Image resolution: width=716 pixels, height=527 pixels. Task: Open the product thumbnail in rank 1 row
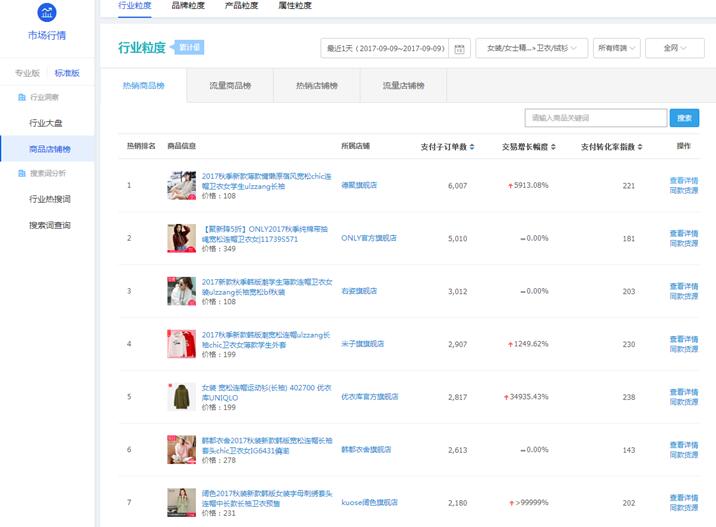pyautogui.click(x=181, y=185)
